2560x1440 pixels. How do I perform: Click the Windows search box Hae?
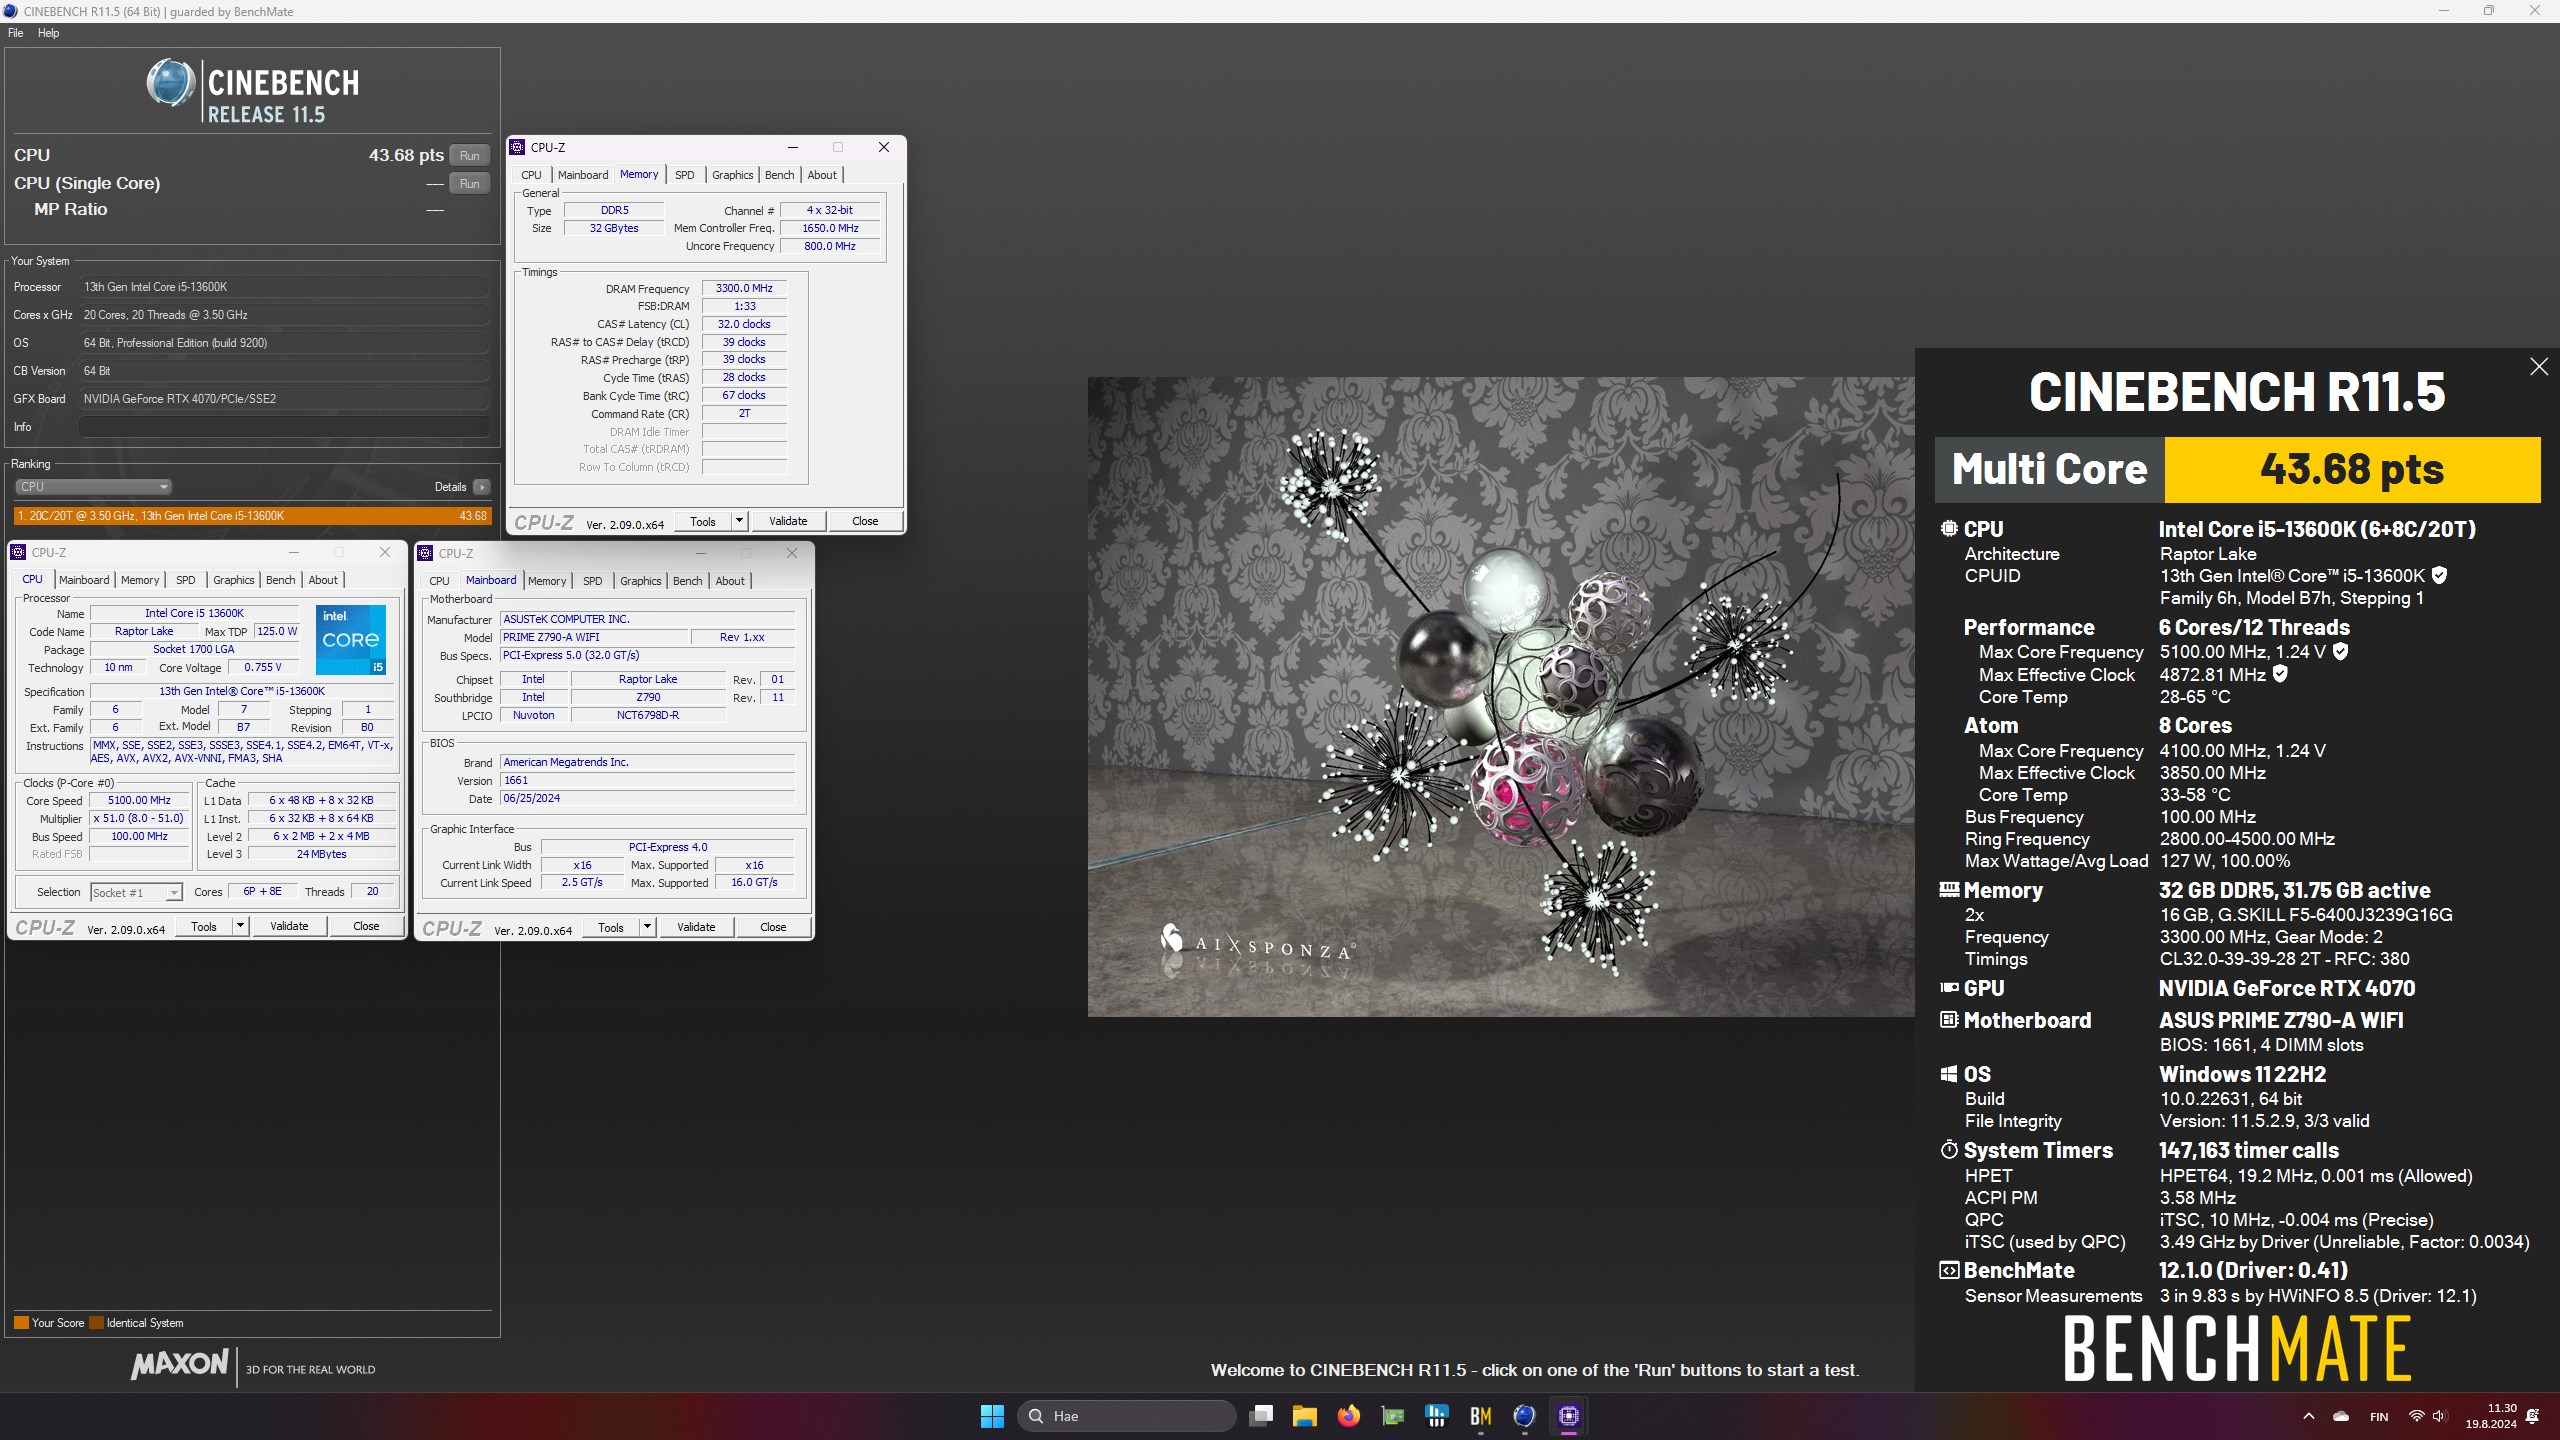click(x=1126, y=1416)
